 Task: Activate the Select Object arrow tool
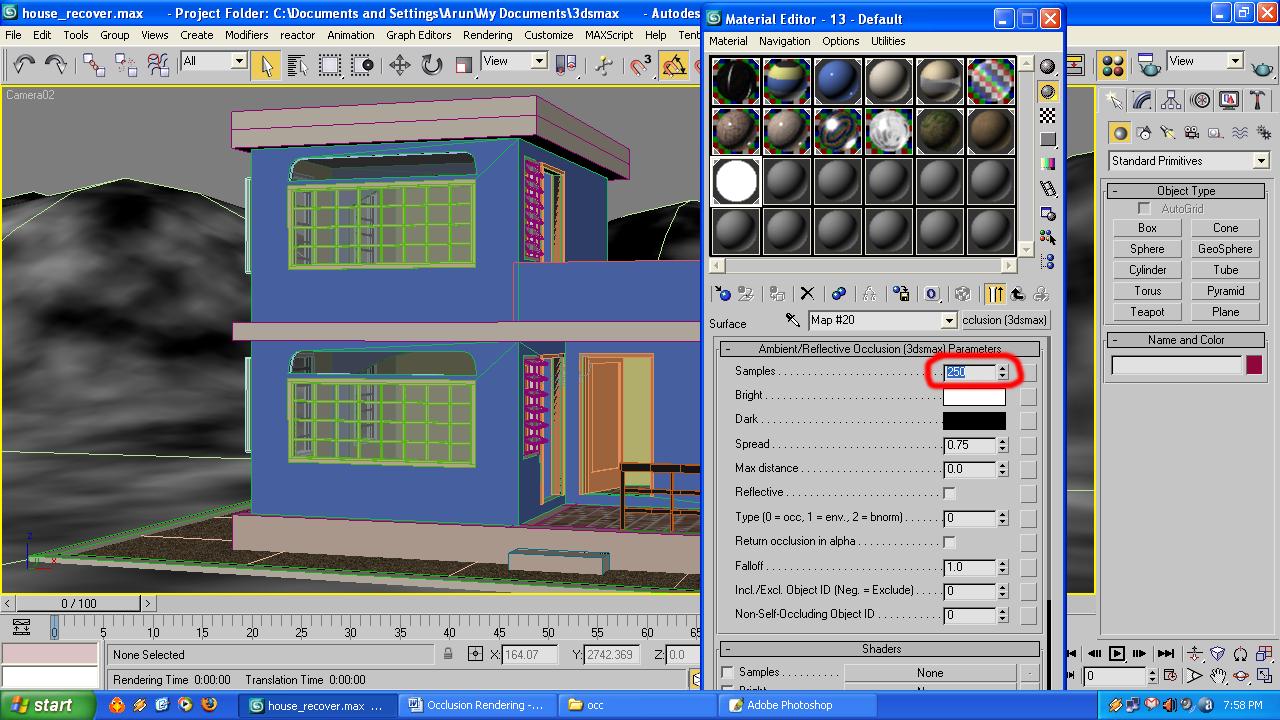click(266, 65)
